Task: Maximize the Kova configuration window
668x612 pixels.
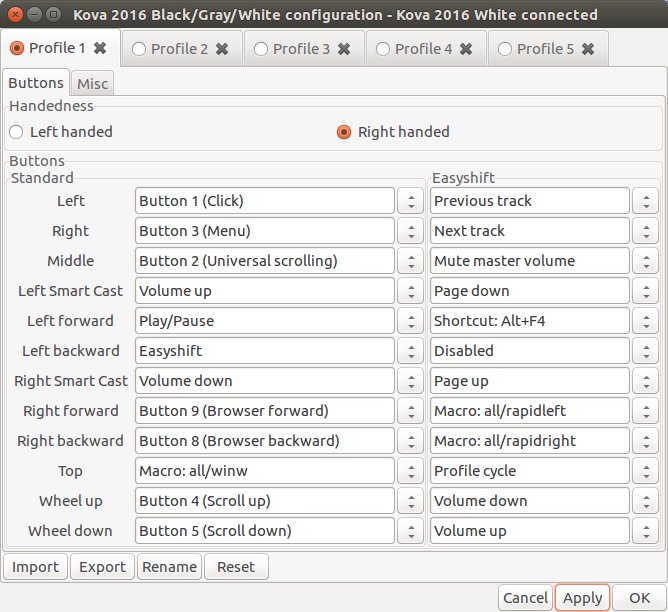Action: click(53, 15)
